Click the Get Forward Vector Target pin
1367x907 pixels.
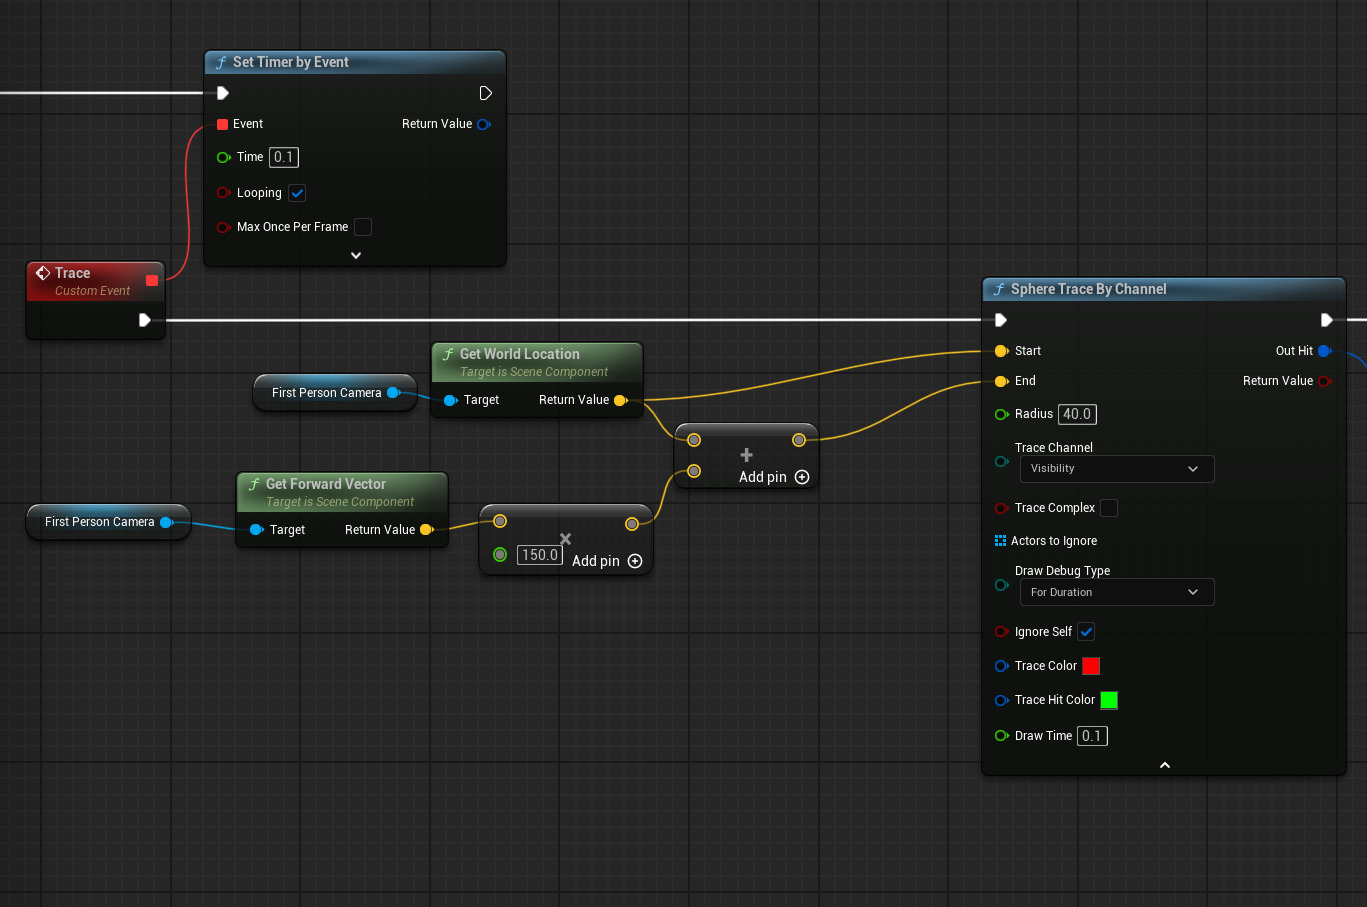click(257, 530)
